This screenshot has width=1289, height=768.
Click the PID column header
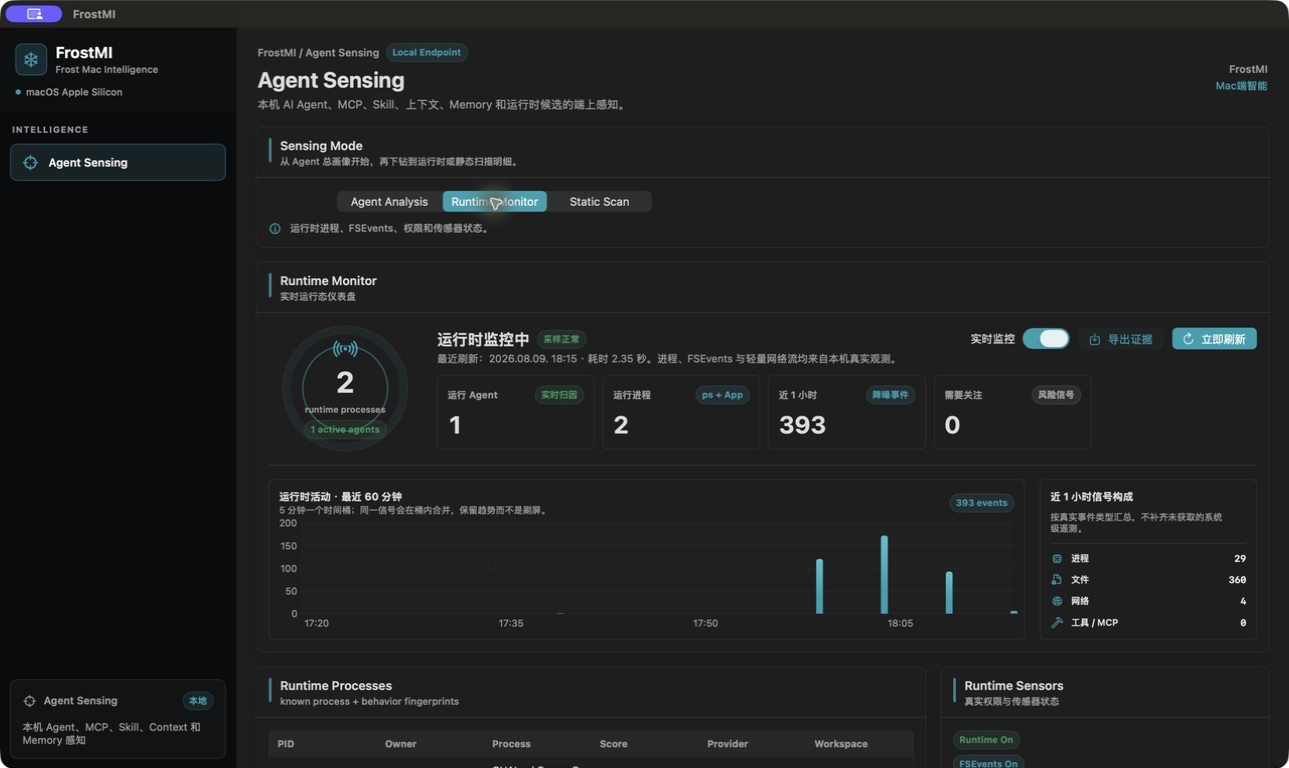285,744
